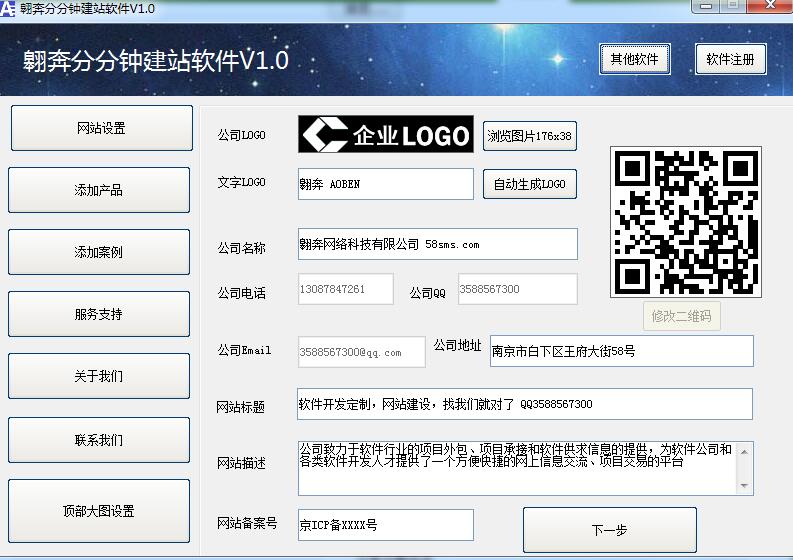This screenshot has height=560, width=793.
Task: Click the 软件注册 button
Action: pos(731,59)
